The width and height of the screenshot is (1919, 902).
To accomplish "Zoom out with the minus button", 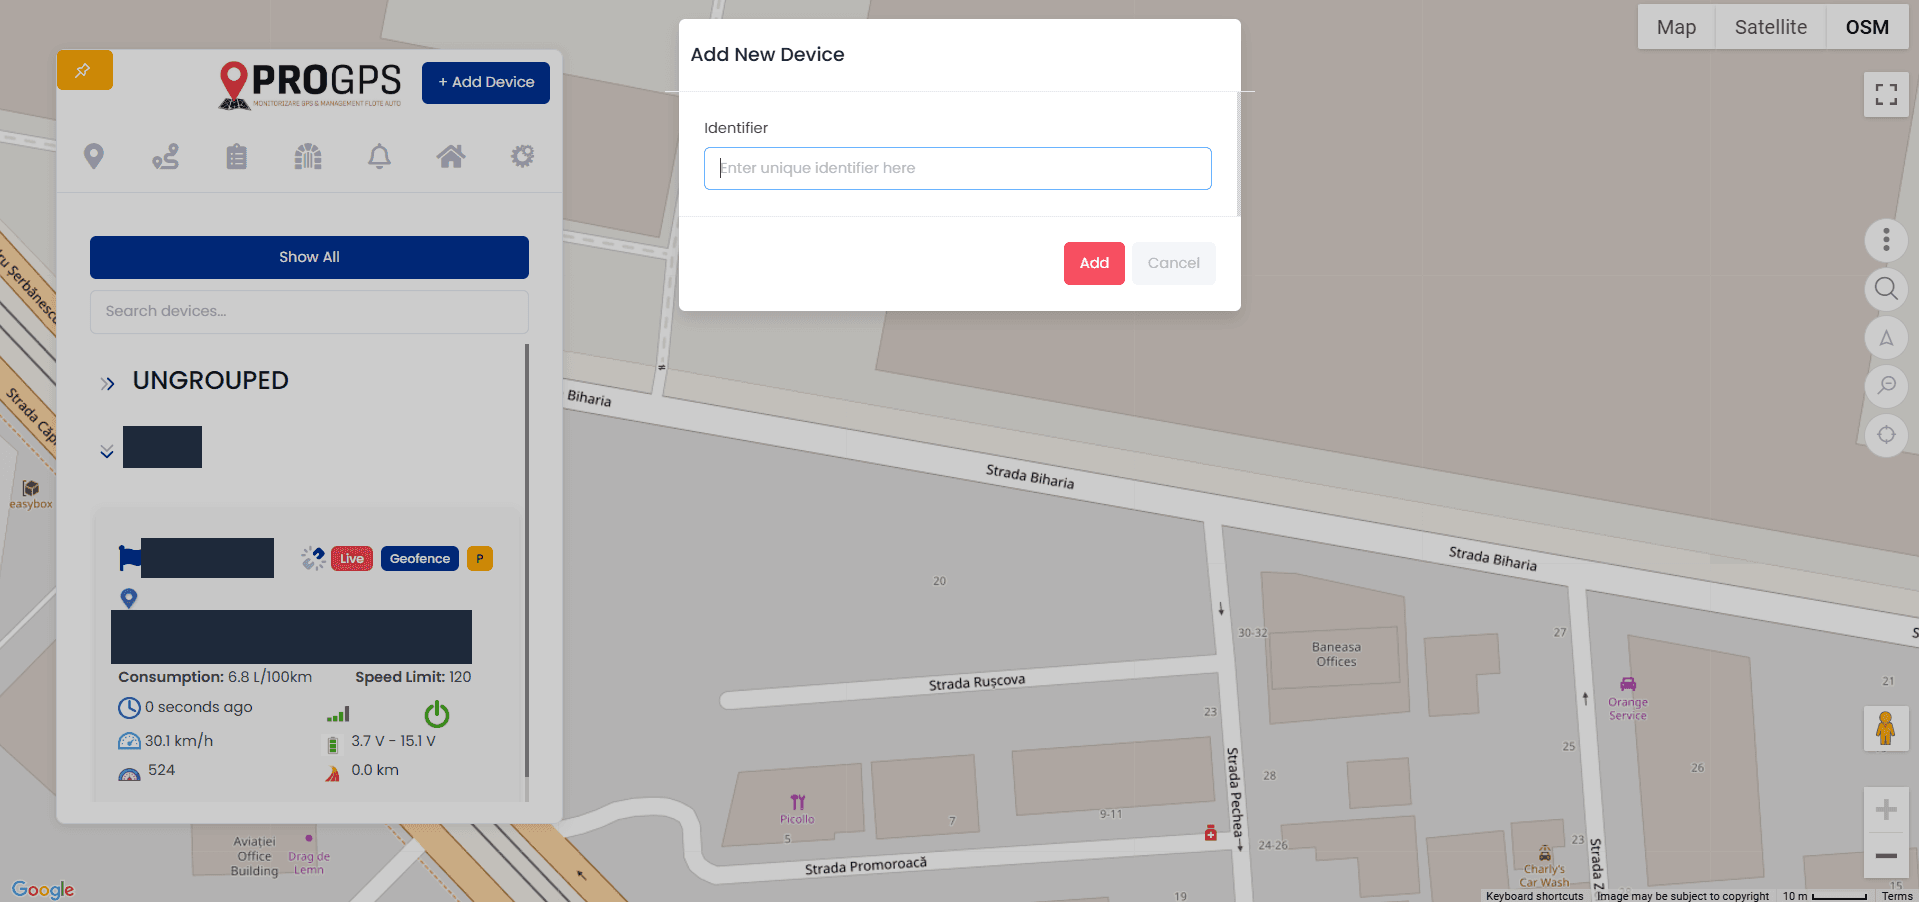I will point(1886,856).
